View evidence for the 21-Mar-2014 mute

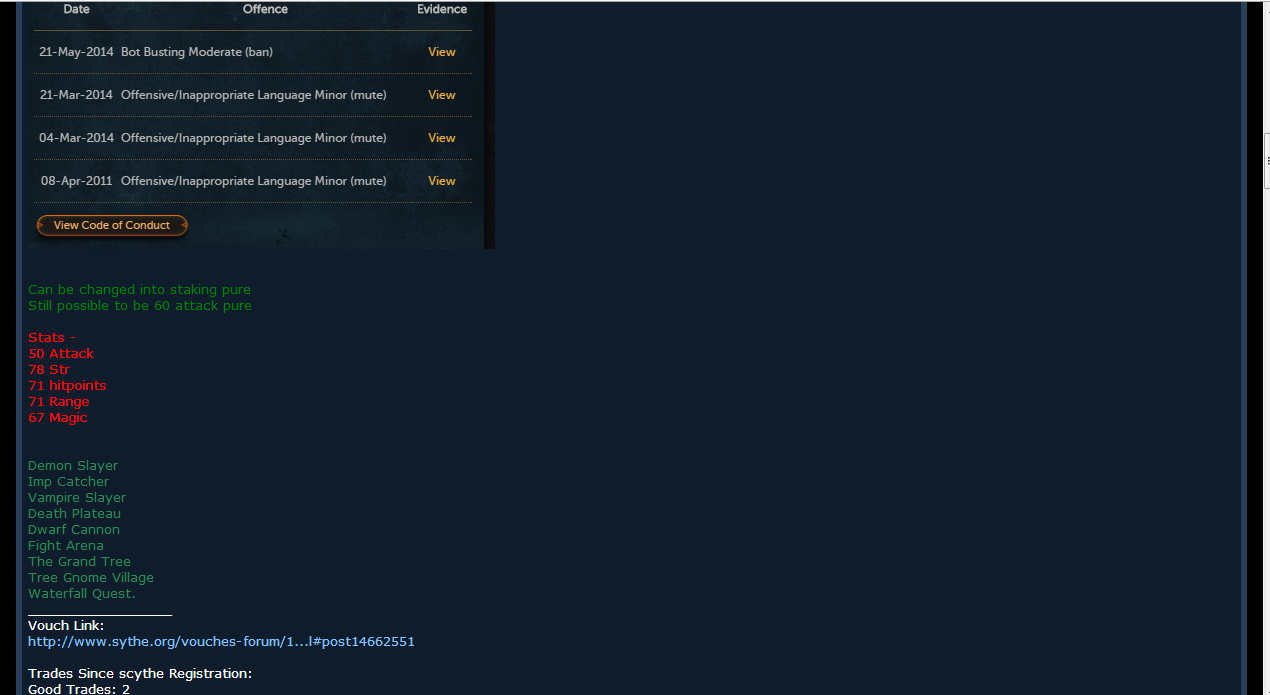point(441,95)
